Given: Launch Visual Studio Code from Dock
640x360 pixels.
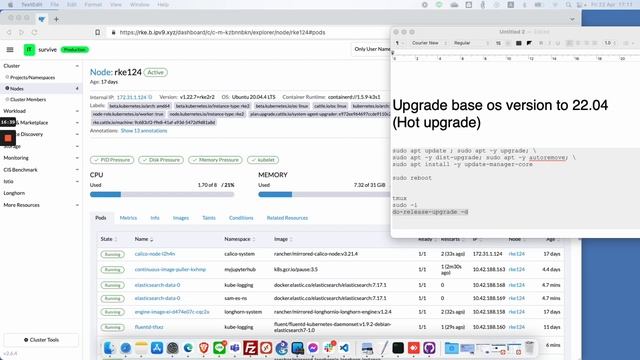Looking at the screenshot, I should [344, 348].
